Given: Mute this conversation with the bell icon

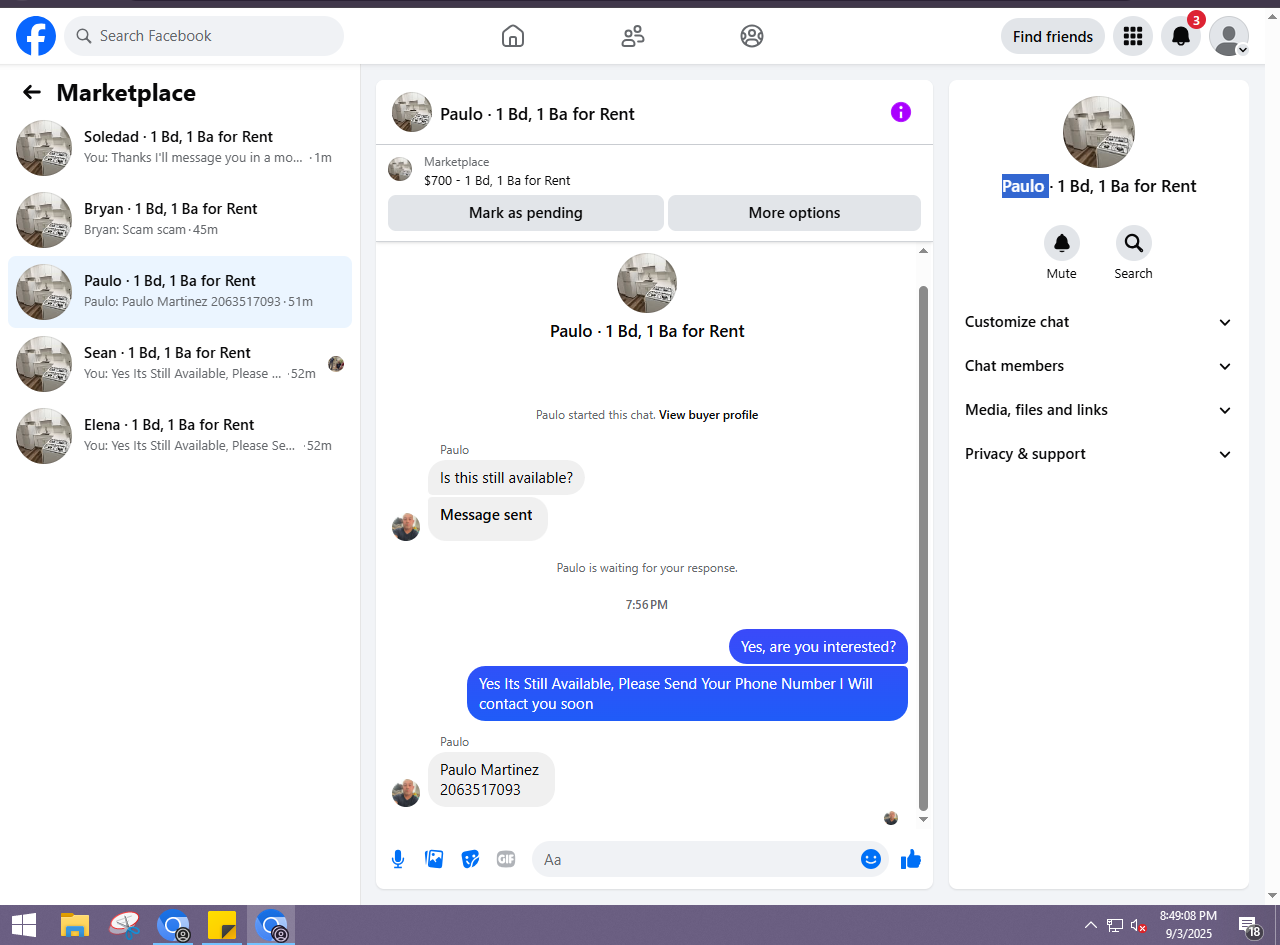Looking at the screenshot, I should (x=1062, y=243).
